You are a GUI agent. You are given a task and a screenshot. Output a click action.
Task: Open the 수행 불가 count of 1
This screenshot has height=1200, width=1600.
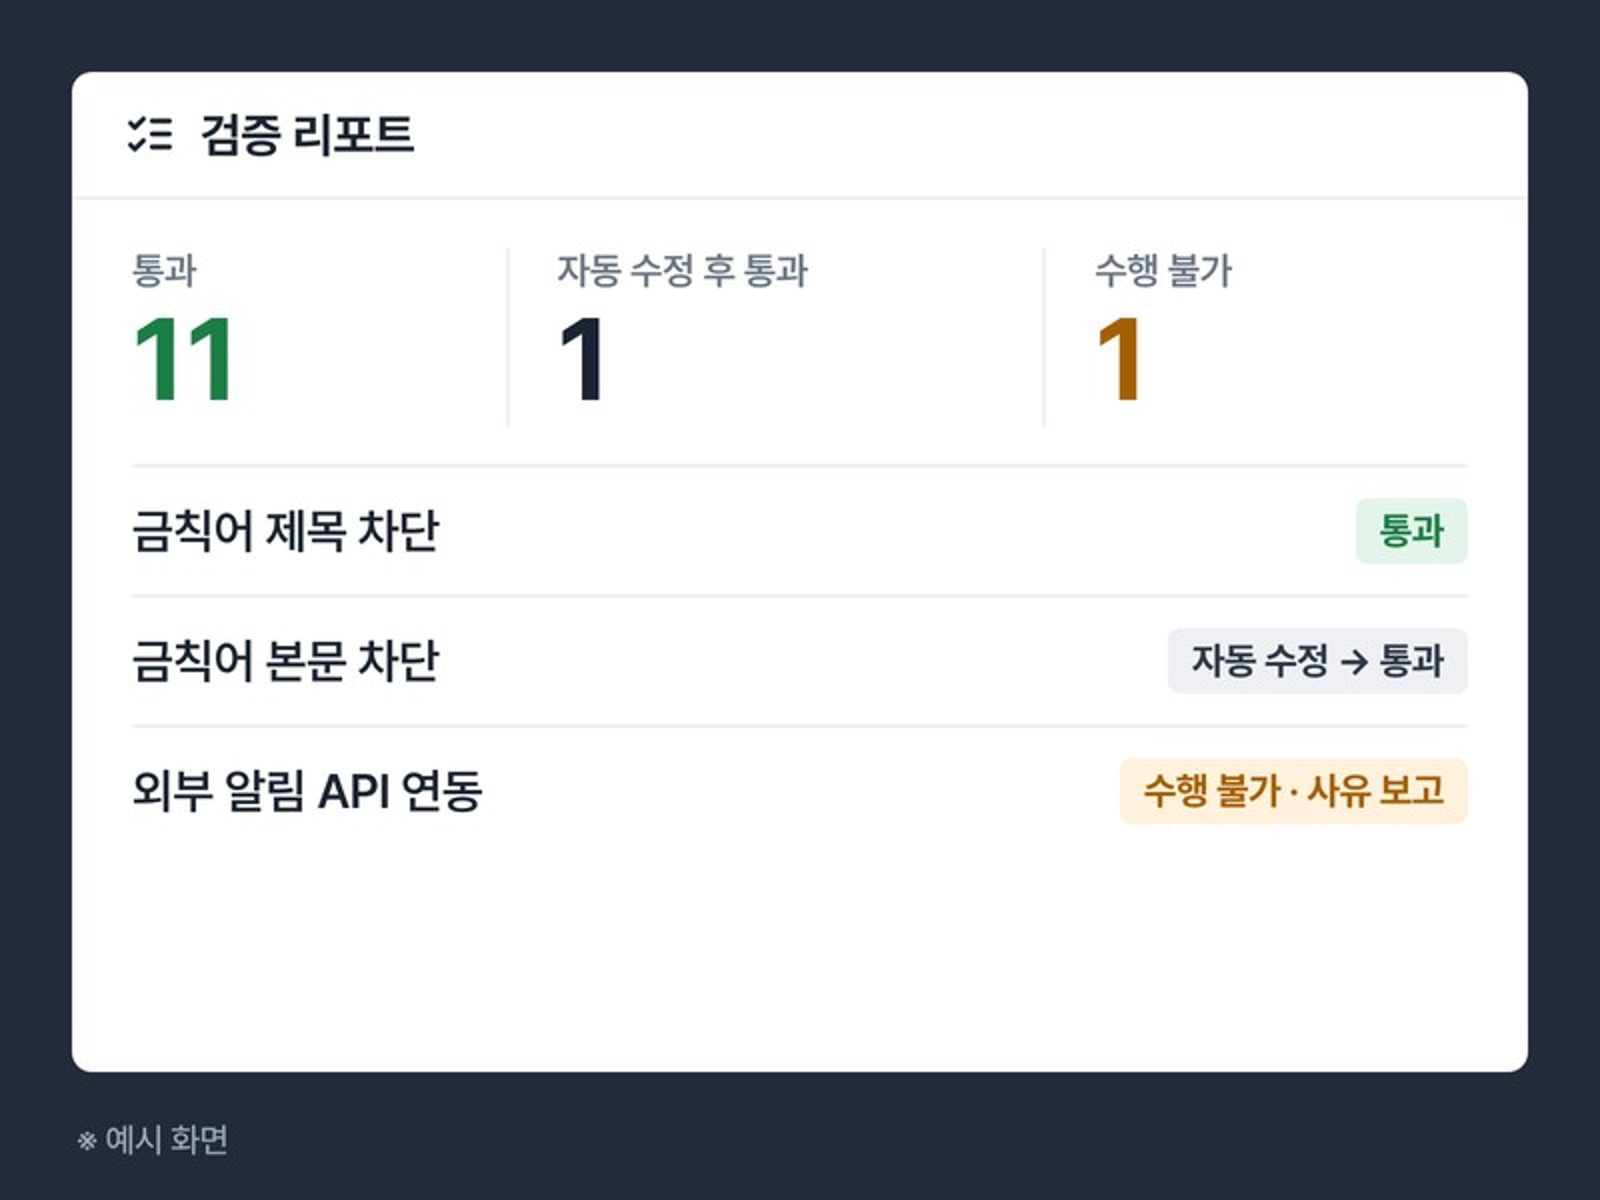tap(1119, 359)
